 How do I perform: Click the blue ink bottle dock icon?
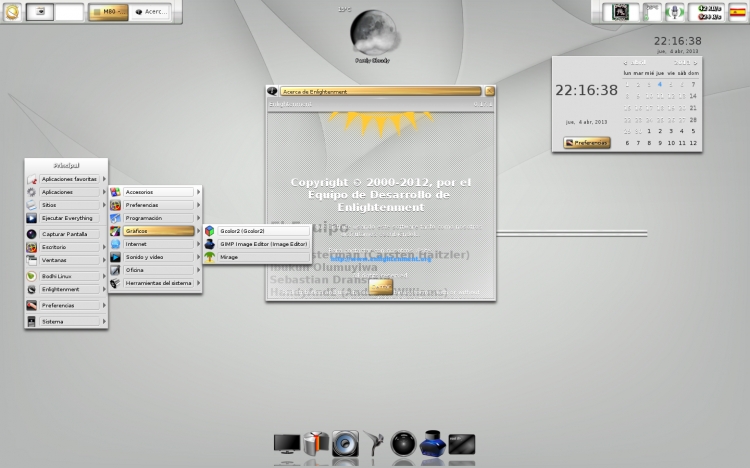[x=433, y=443]
